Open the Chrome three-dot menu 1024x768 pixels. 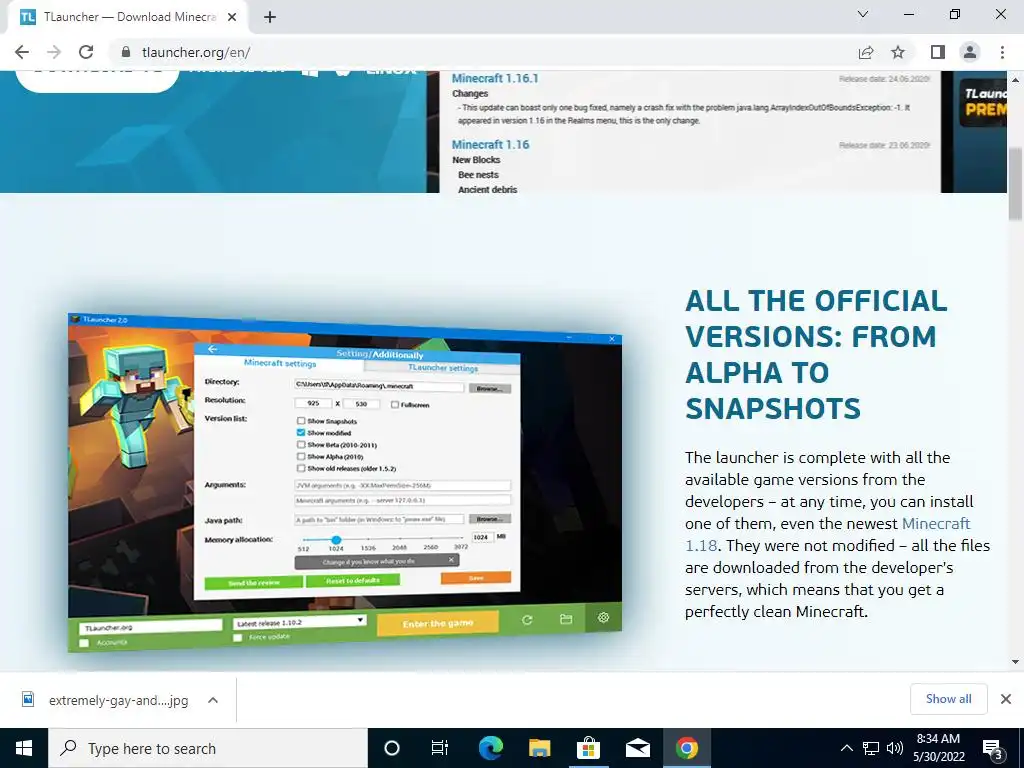point(1002,52)
